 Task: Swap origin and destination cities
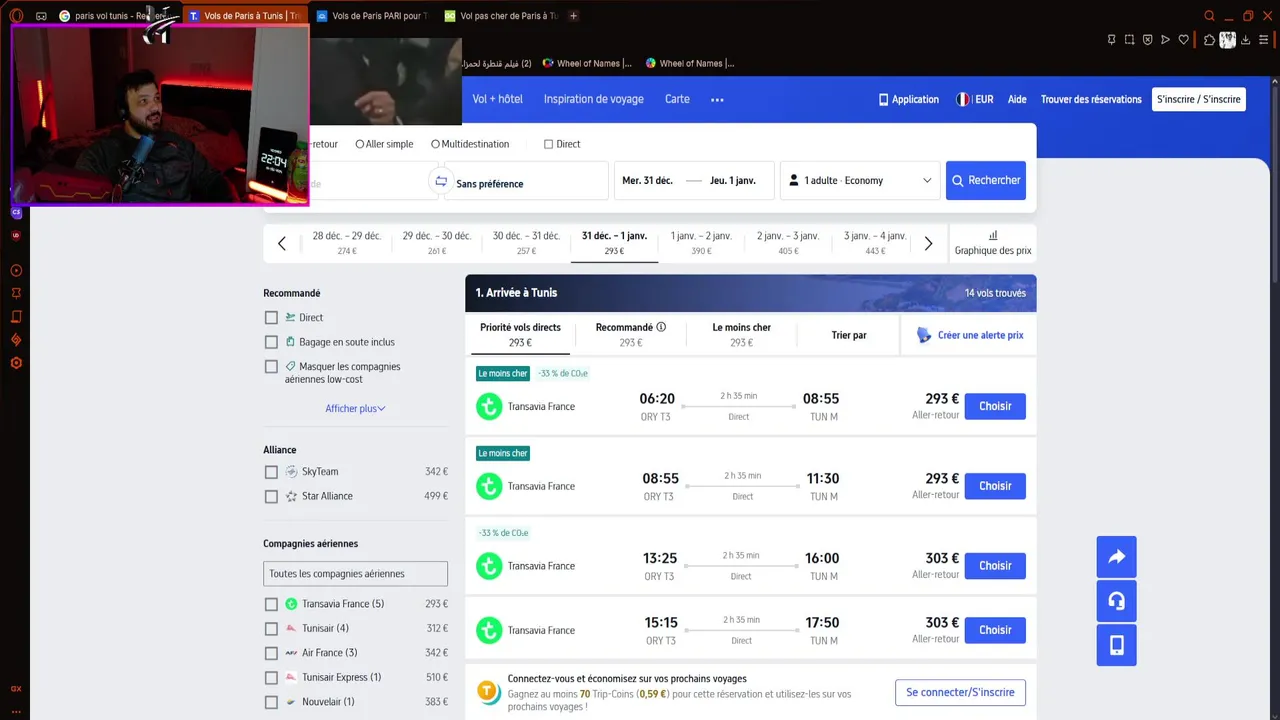click(x=440, y=181)
